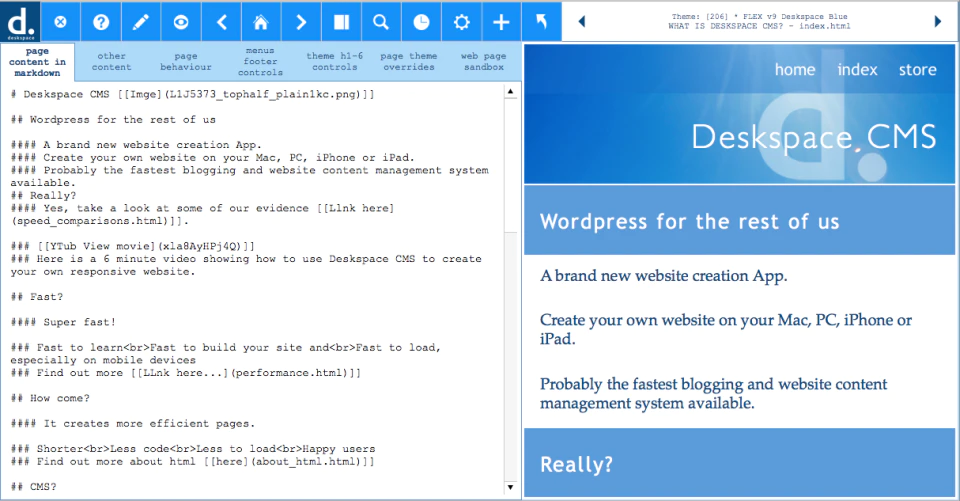The height and width of the screenshot is (501, 960).
Task: Click '## CMS?' line in editor
Action: coord(34,487)
